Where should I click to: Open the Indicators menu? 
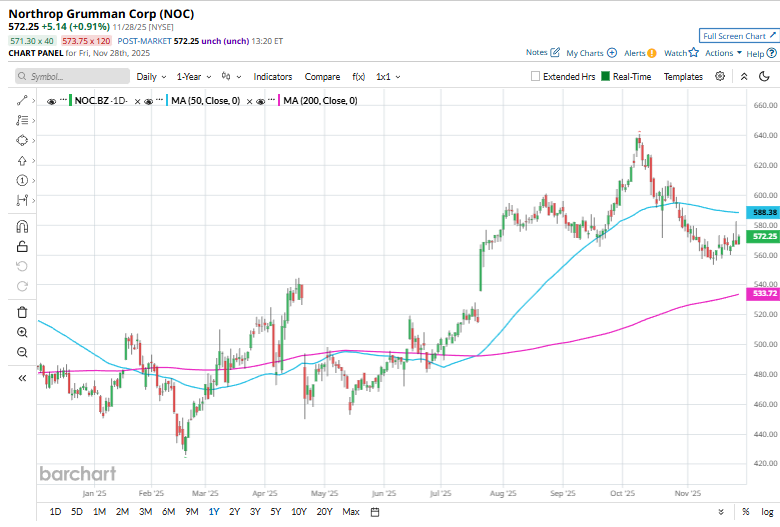click(272, 76)
